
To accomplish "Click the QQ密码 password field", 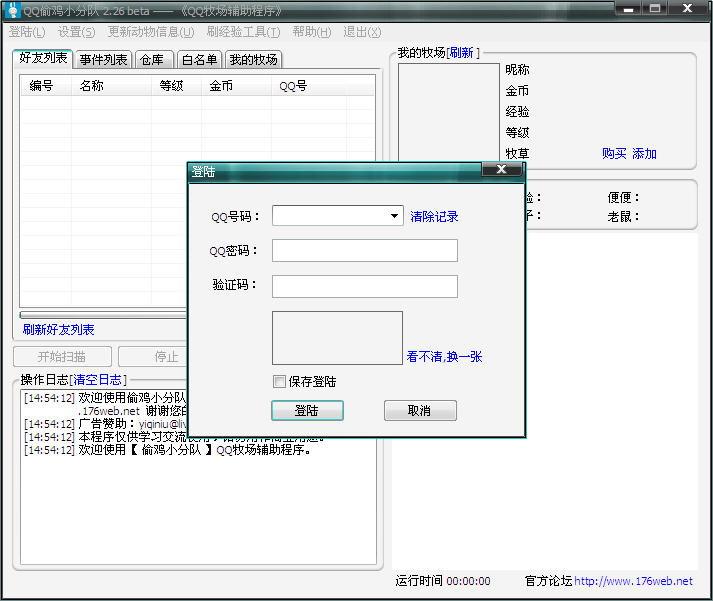I will pos(364,250).
